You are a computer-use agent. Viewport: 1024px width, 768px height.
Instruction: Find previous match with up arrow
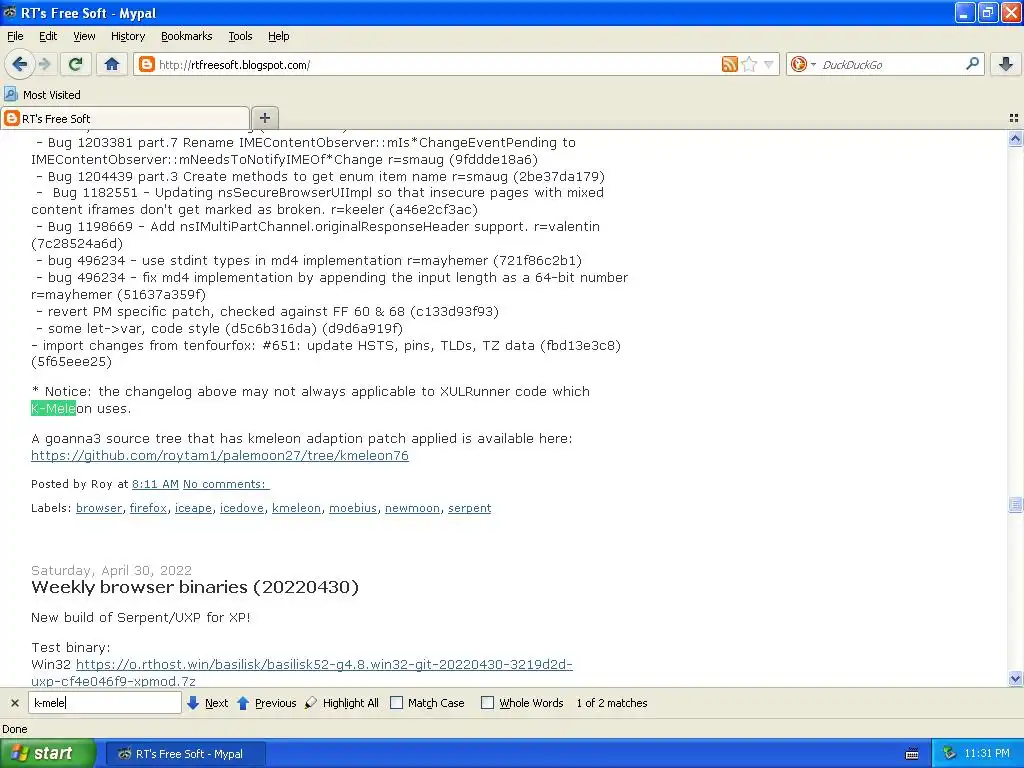266,703
